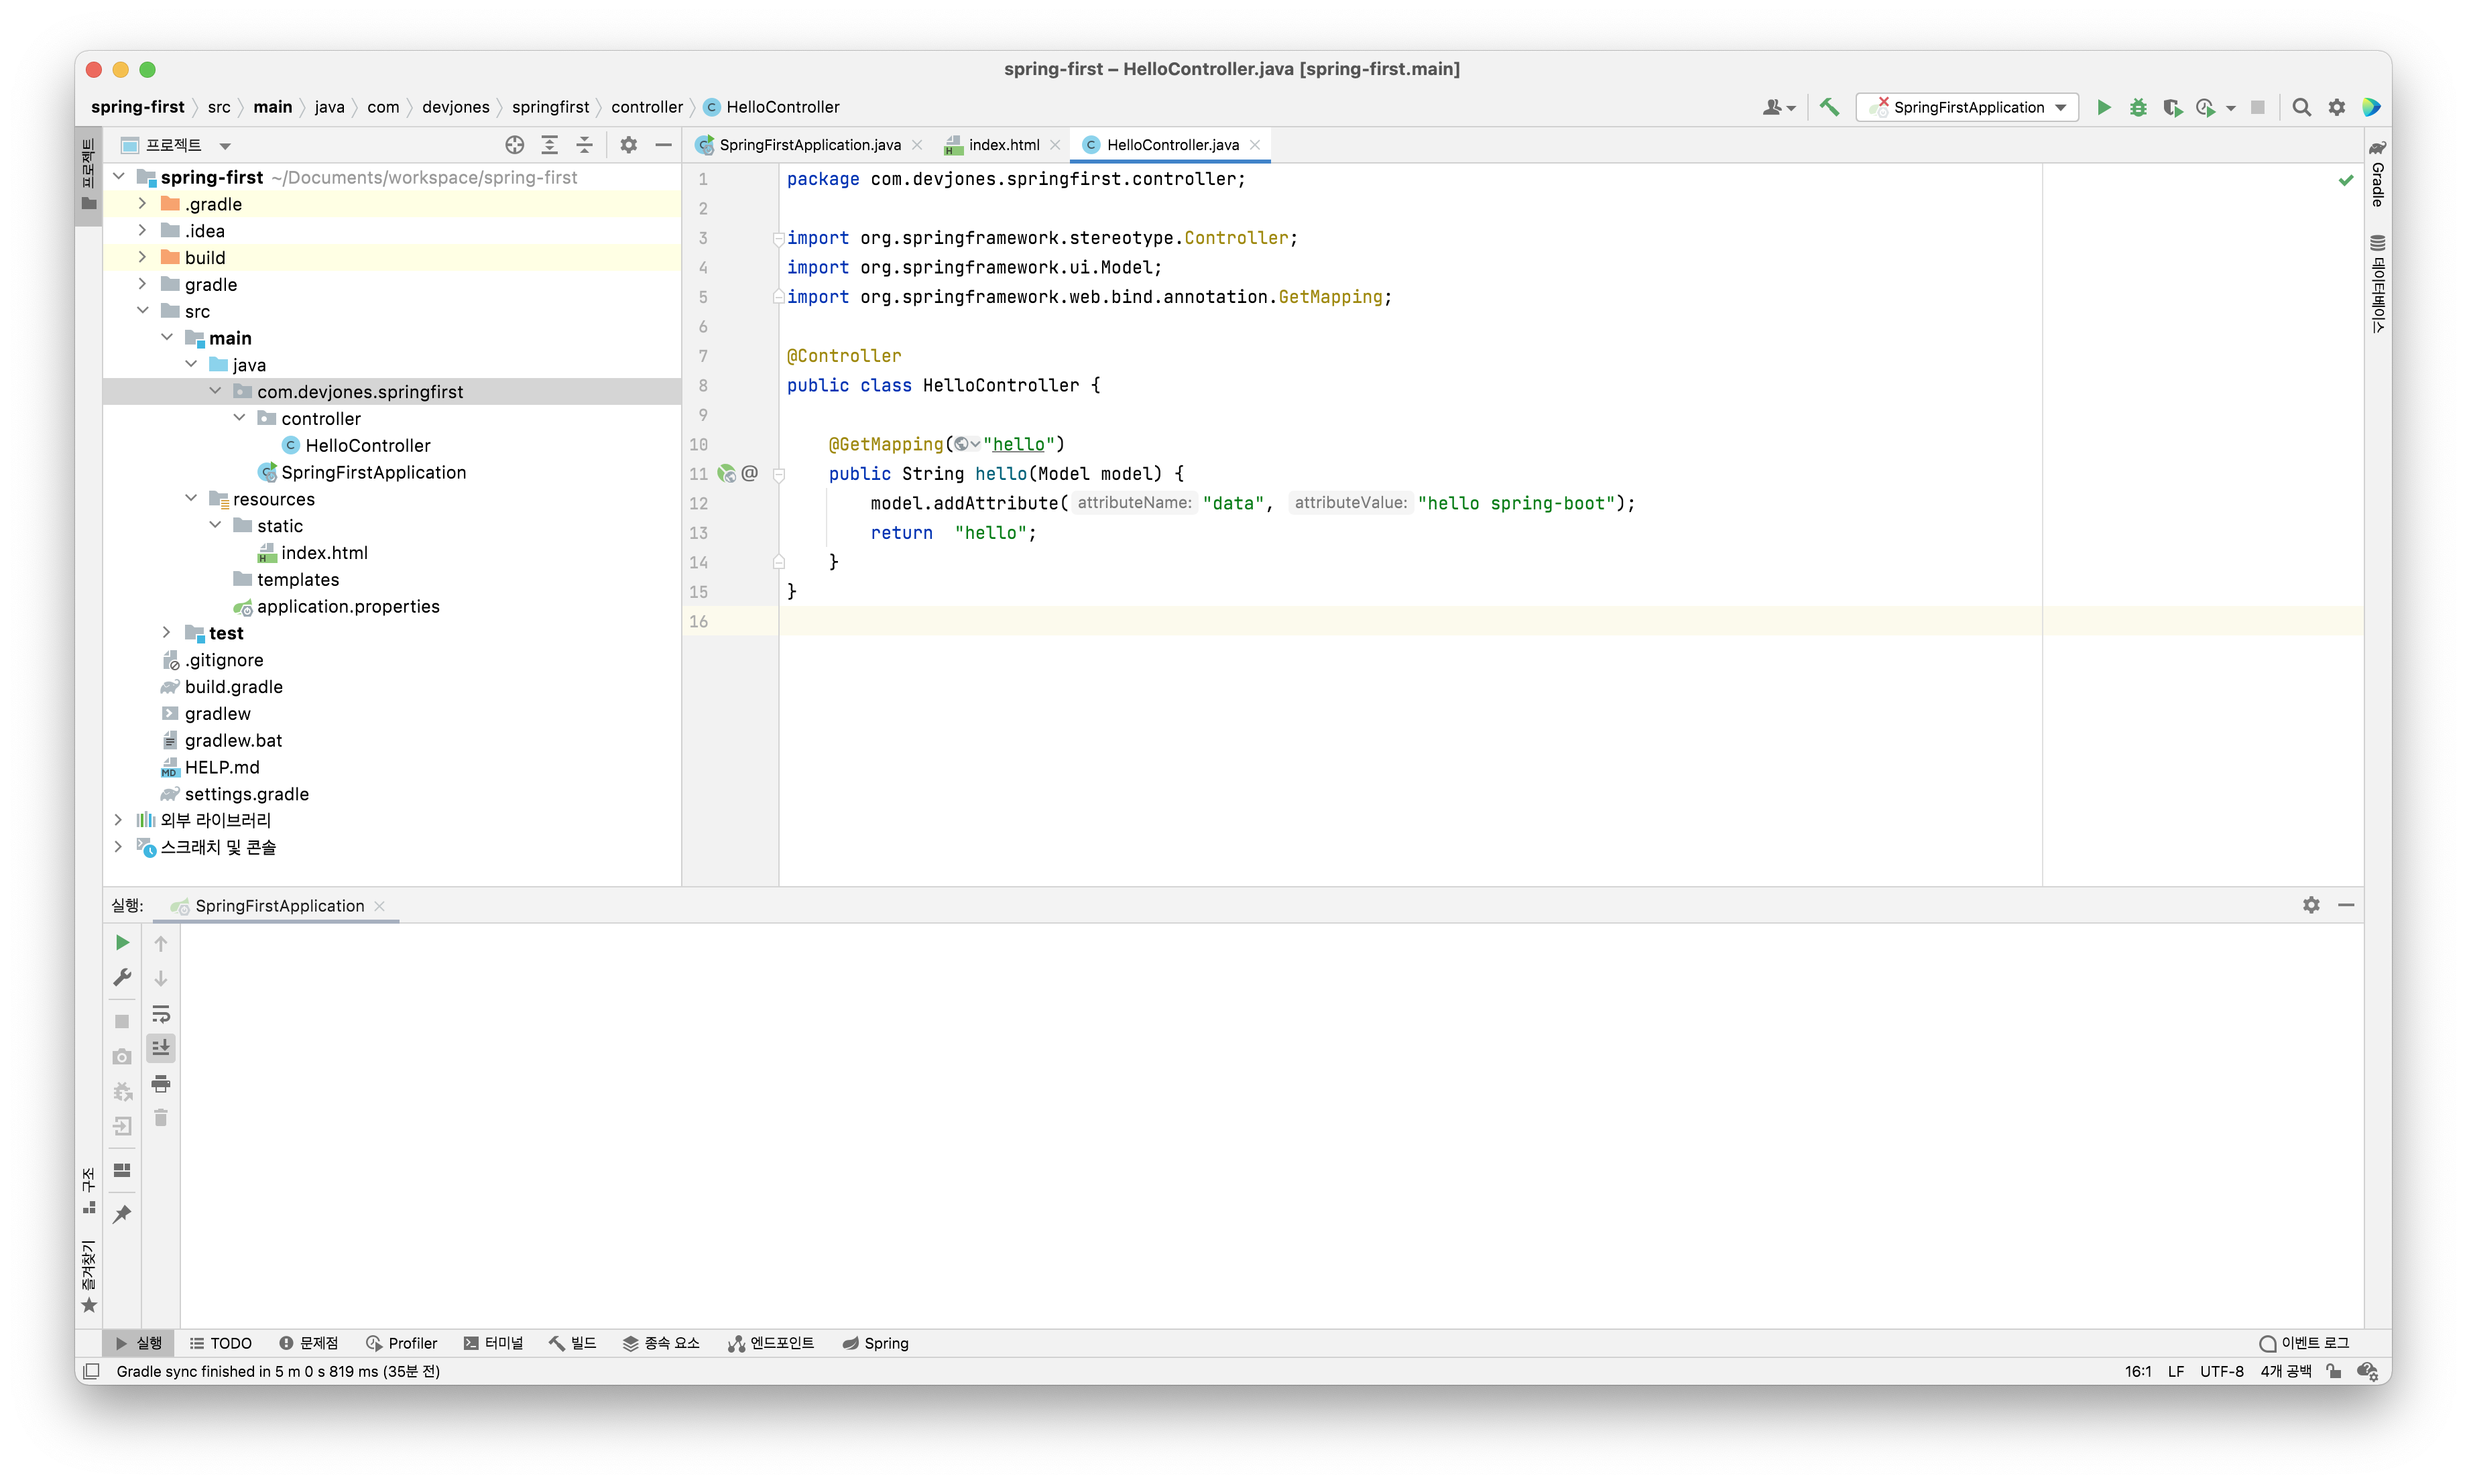Expand the test folder in project tree
2467x1484 pixels.
pyautogui.click(x=167, y=633)
